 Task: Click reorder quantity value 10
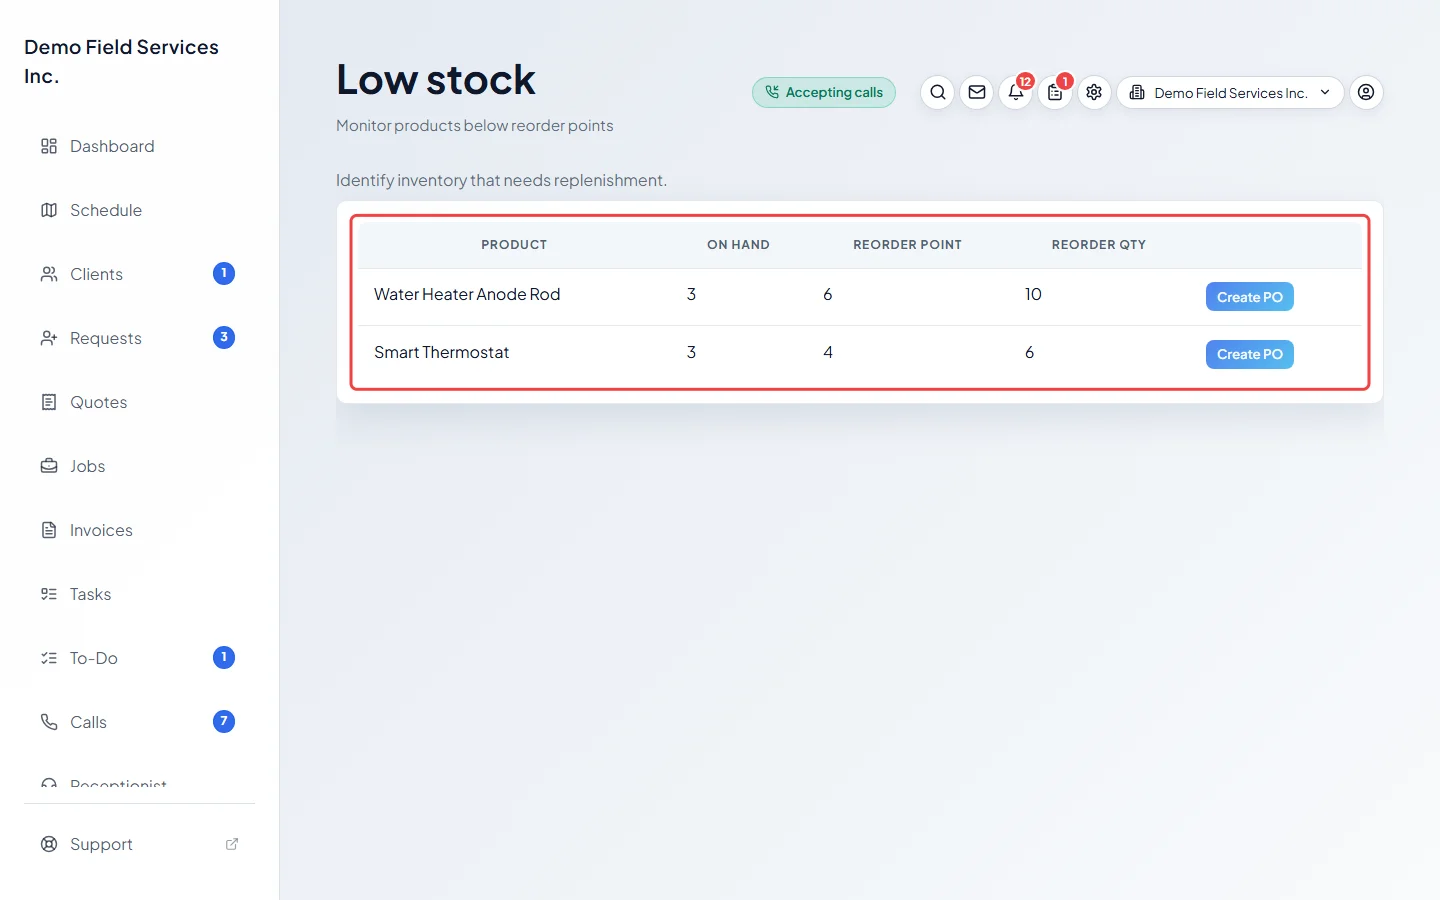(x=1033, y=294)
